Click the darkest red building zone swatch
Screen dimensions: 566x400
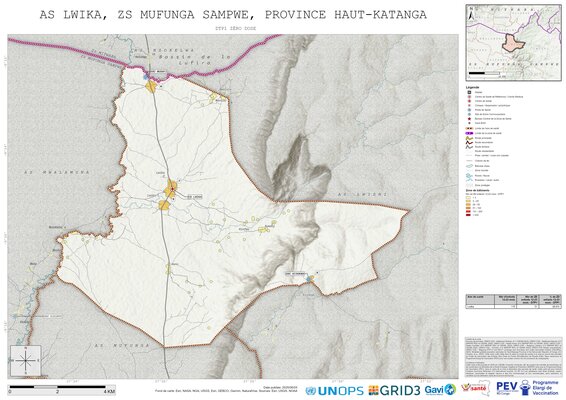click(468, 215)
